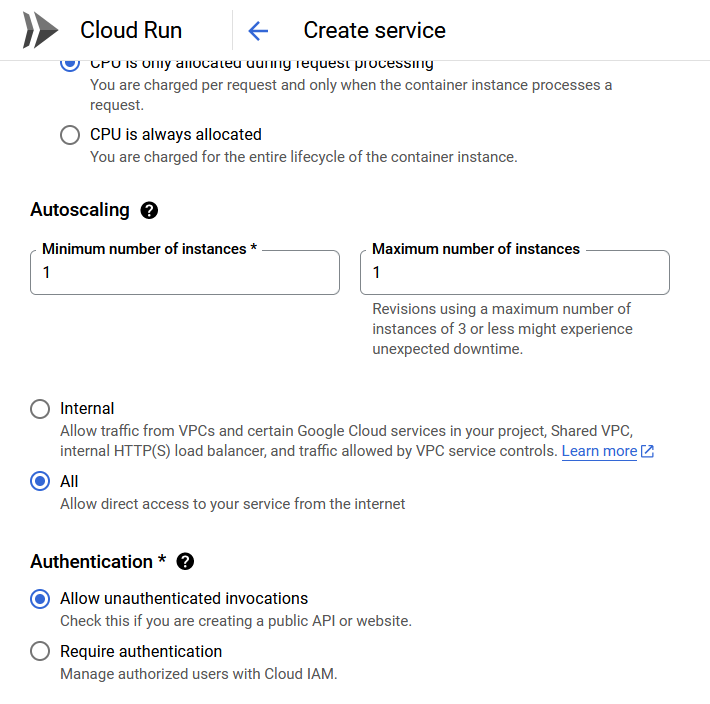Open the Autoscaling help question mark
This screenshot has height=704, width=710.
[x=149, y=210]
